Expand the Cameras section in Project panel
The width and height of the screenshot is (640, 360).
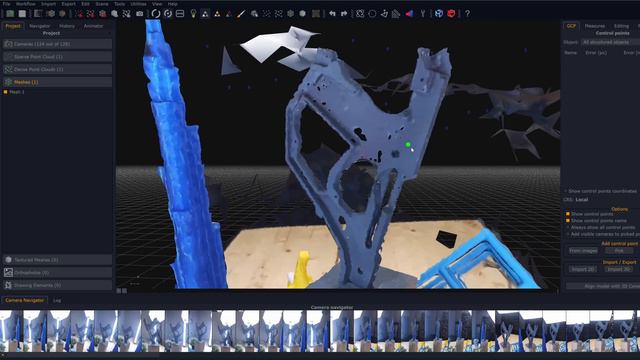(x=57, y=44)
